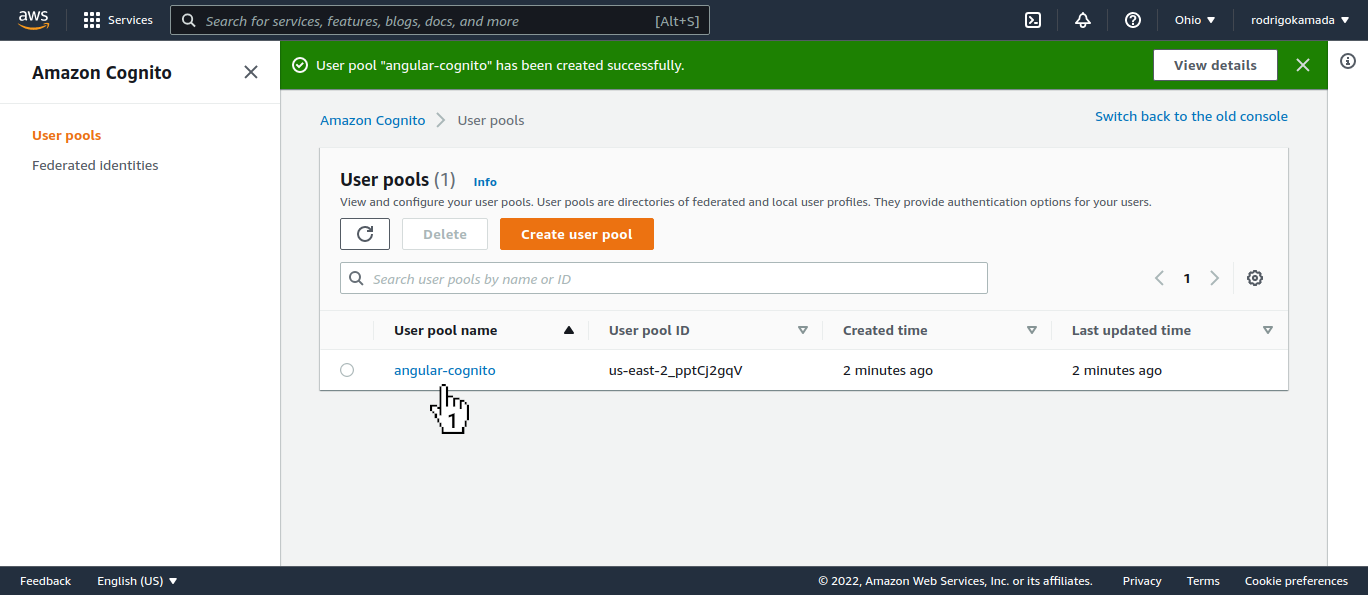Open the table preferences gear
The image size is (1368, 595).
pyautogui.click(x=1255, y=277)
